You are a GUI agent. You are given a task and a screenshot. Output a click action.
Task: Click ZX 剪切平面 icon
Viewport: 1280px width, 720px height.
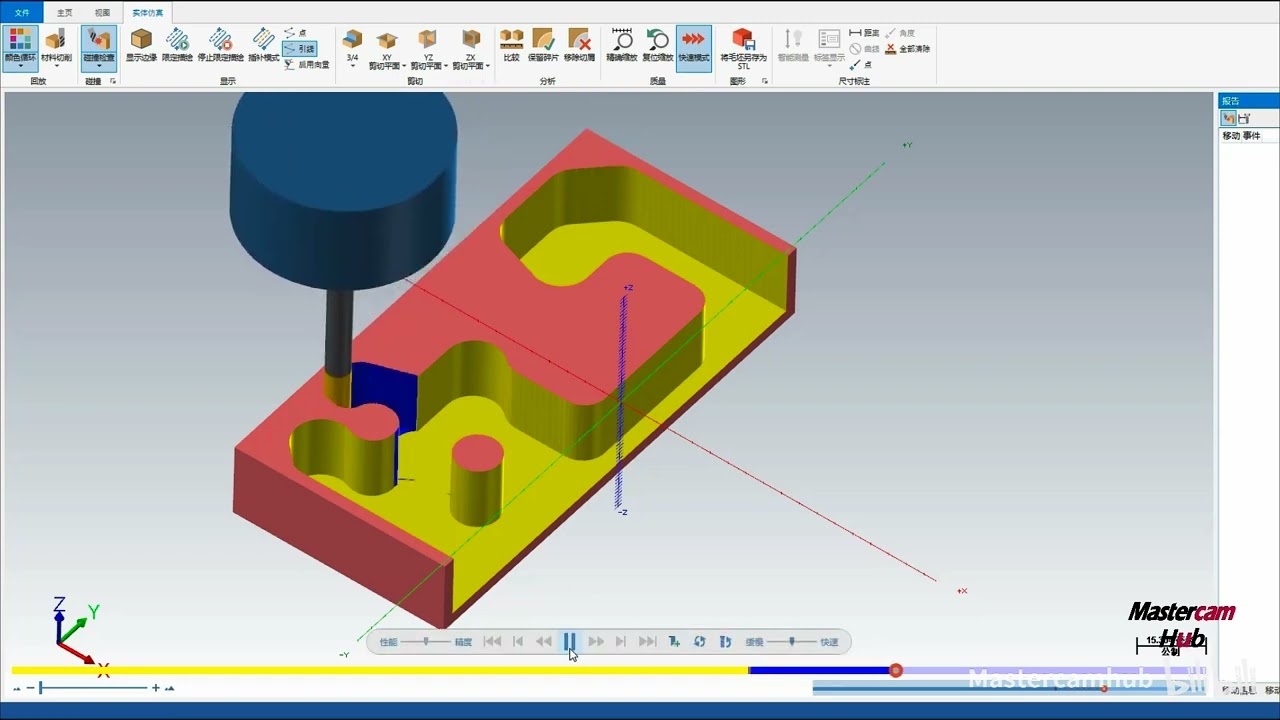point(470,41)
